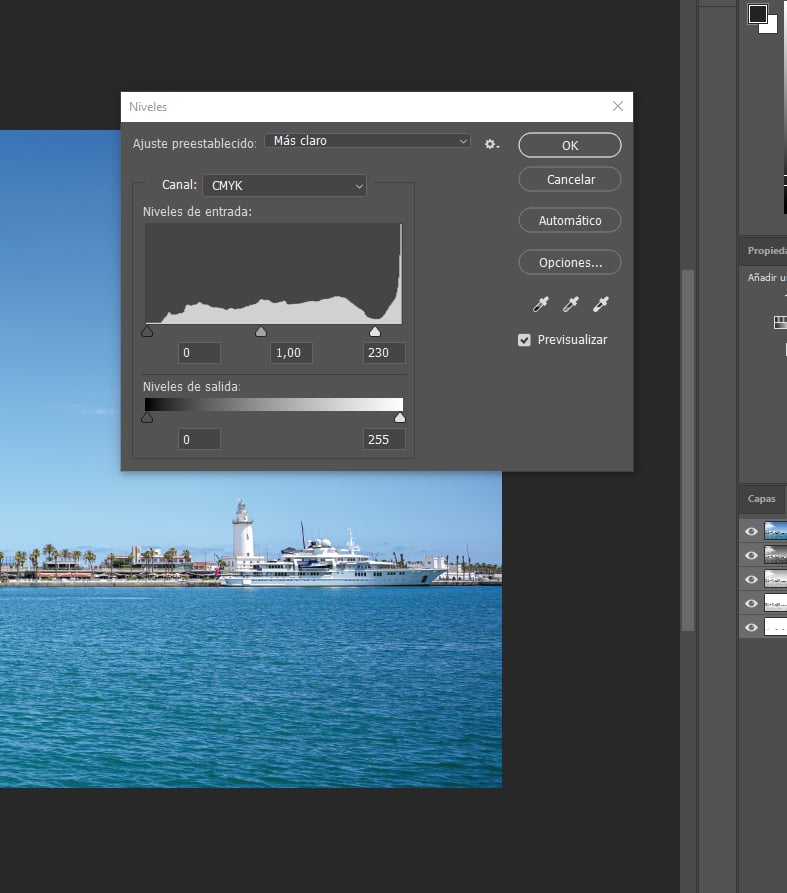Image resolution: width=787 pixels, height=893 pixels.
Task: Click the levels adjustment icon in Propiedades
Action: 780,322
